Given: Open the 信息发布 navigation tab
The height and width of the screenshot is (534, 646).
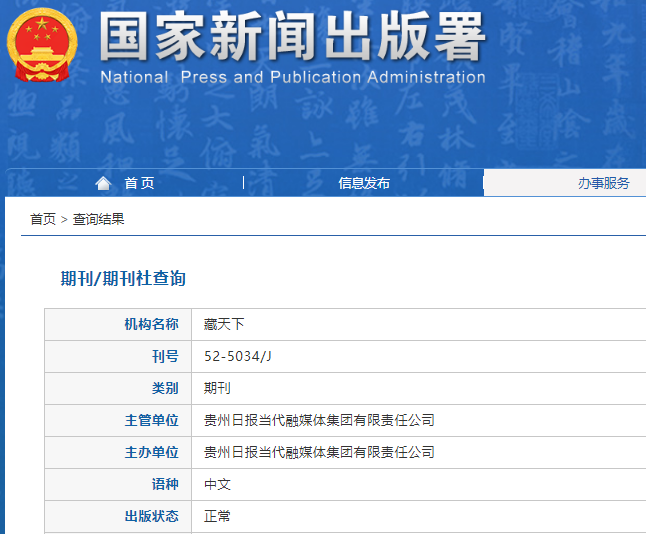Looking at the screenshot, I should tap(364, 183).
